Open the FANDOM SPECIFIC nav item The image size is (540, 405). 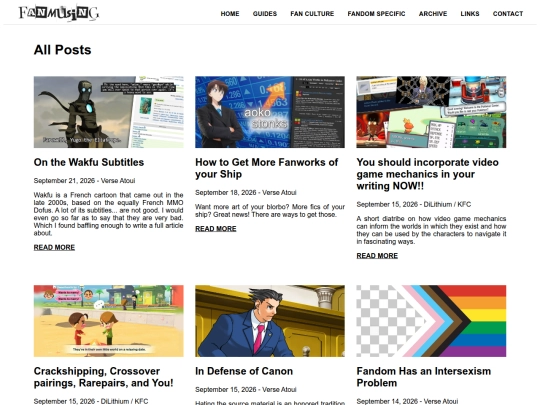tap(376, 14)
